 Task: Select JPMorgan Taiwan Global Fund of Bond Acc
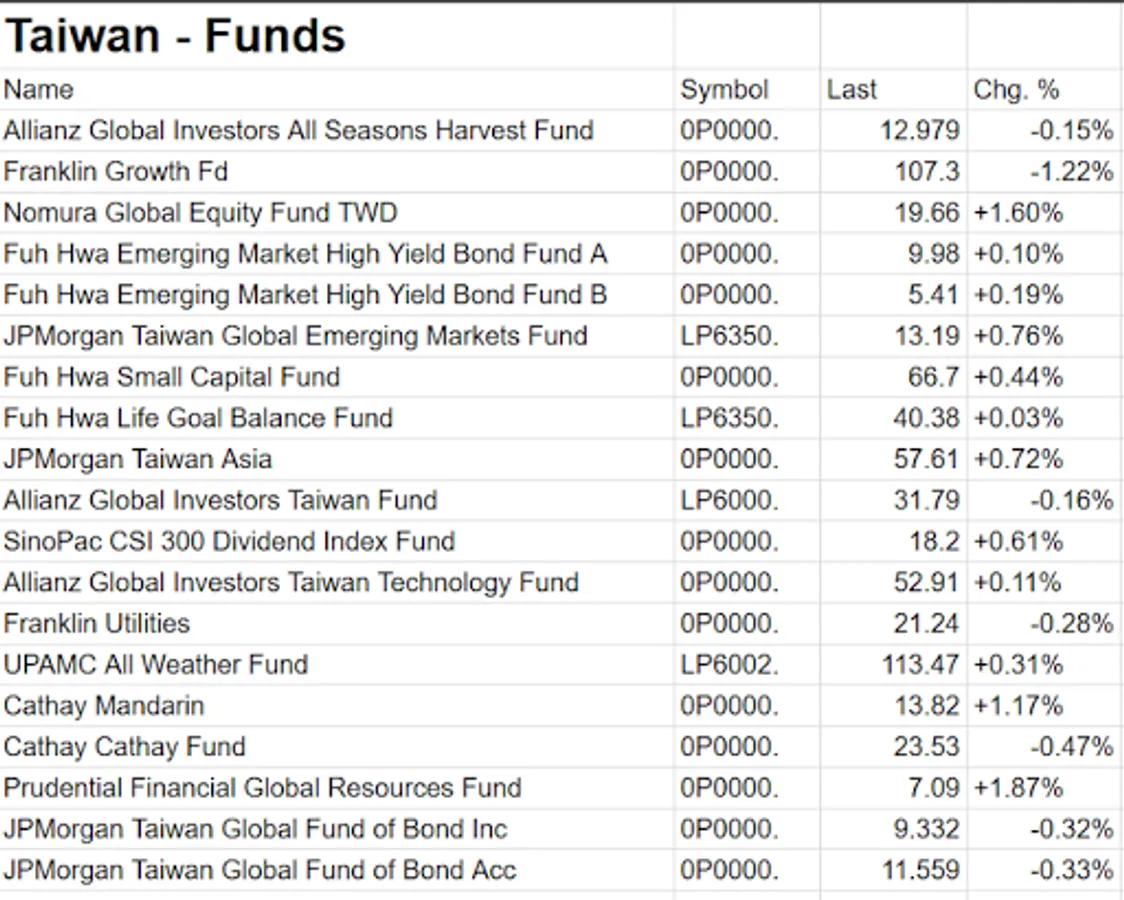pyautogui.click(x=260, y=869)
